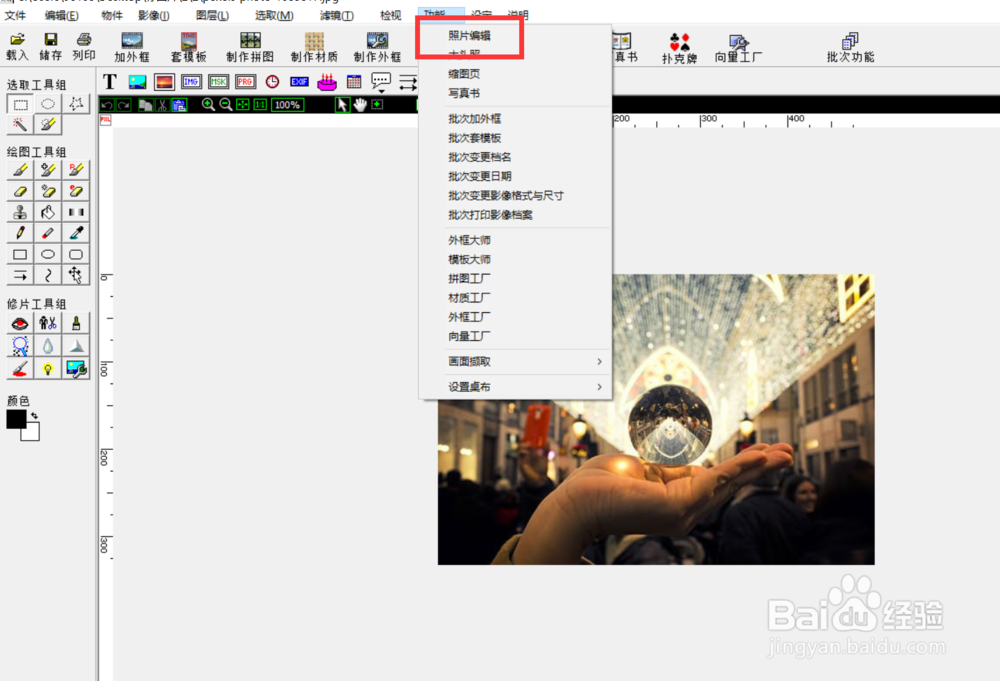
Task: Click the birthday cake object icon
Action: [x=327, y=82]
